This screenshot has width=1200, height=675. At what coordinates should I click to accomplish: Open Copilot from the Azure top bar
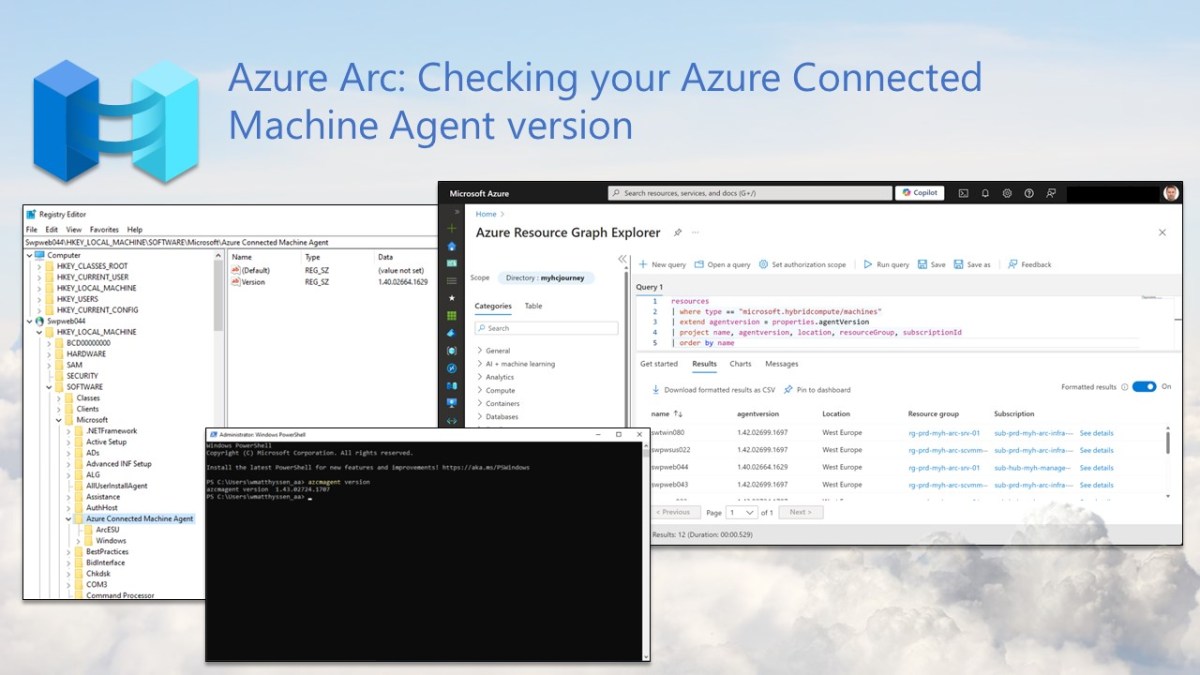[918, 193]
